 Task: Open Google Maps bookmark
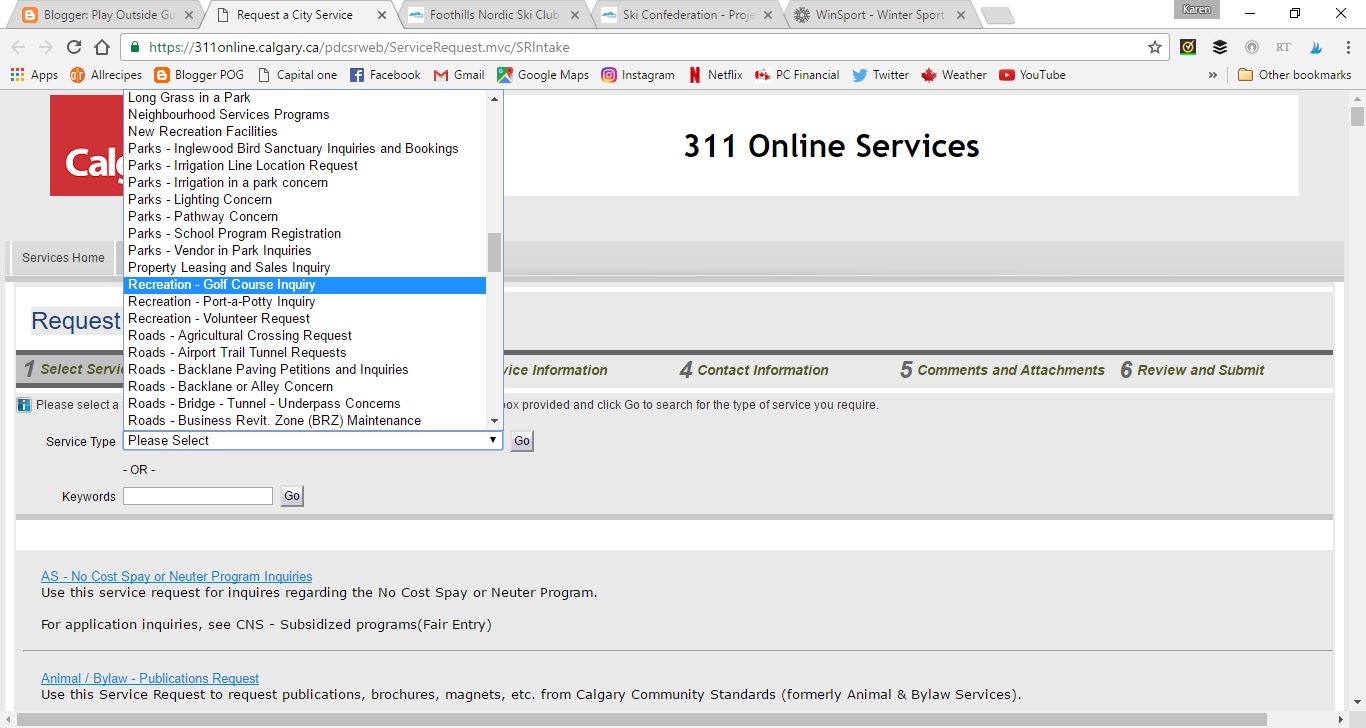(543, 75)
